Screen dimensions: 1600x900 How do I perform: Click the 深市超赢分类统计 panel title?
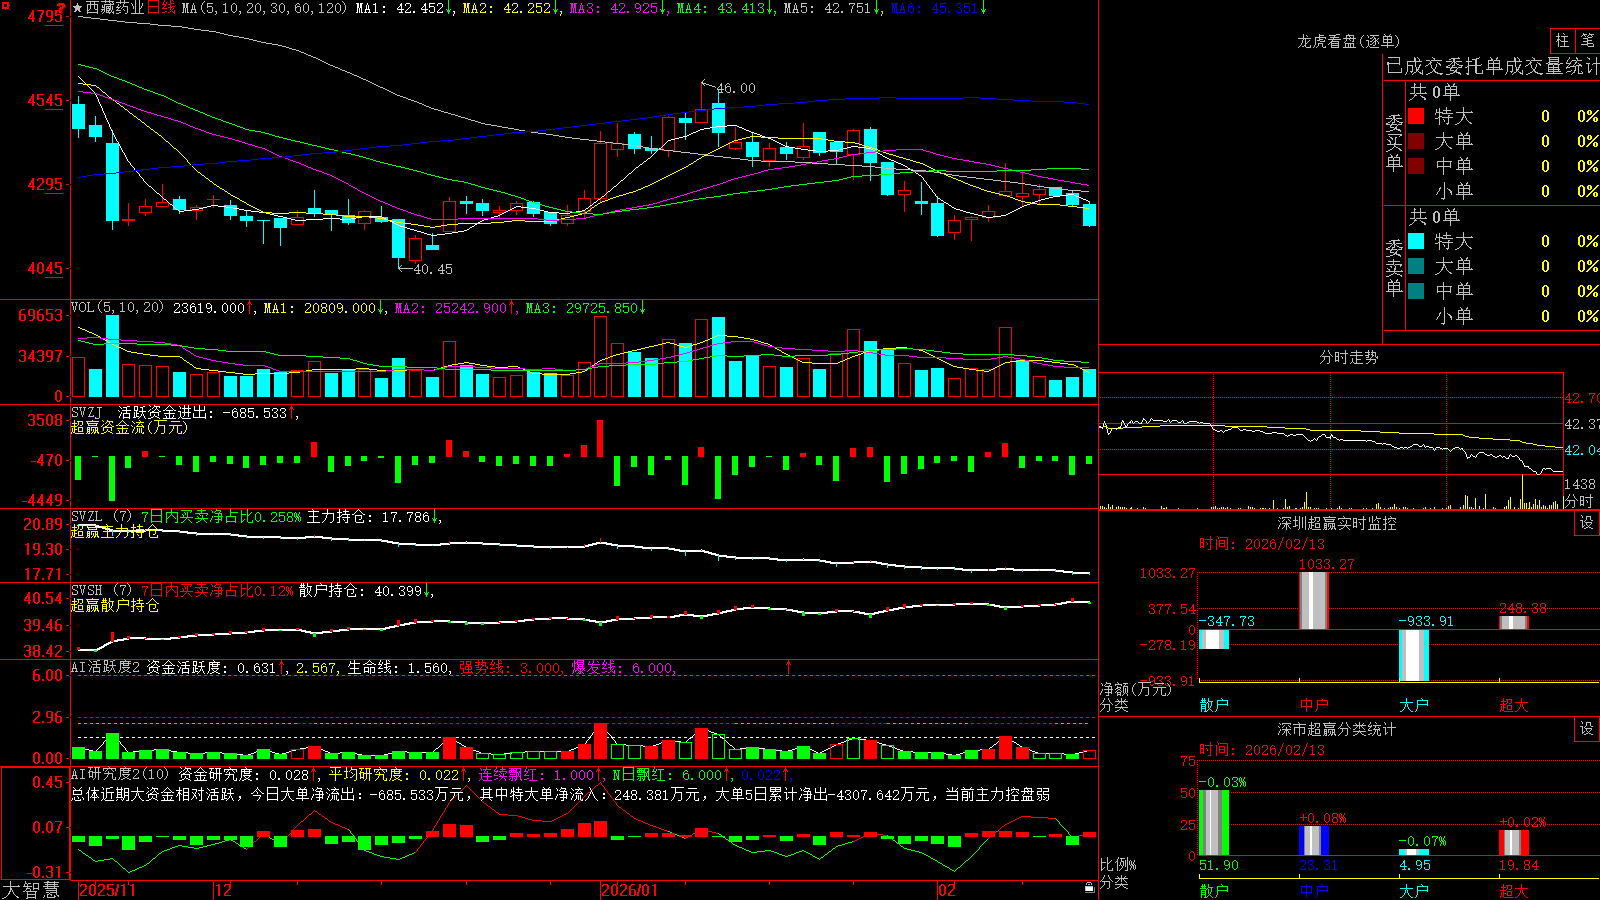click(1337, 729)
